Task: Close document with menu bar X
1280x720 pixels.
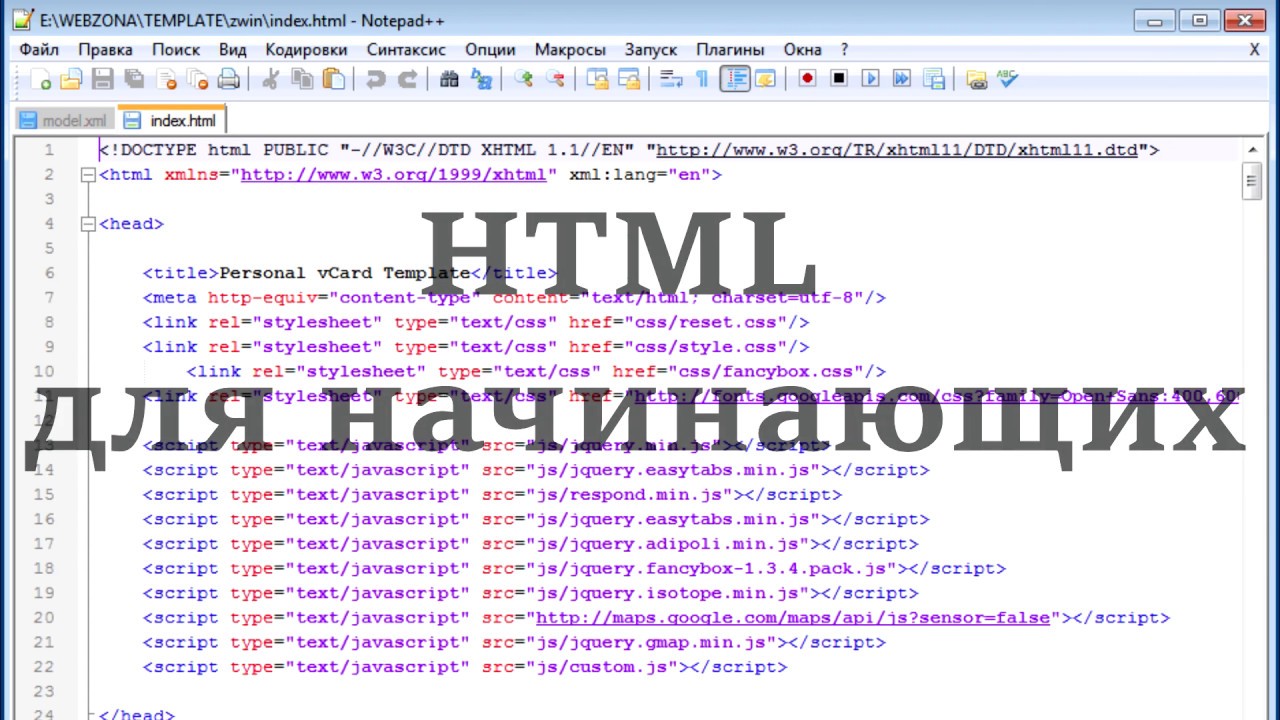Action: (1255, 49)
